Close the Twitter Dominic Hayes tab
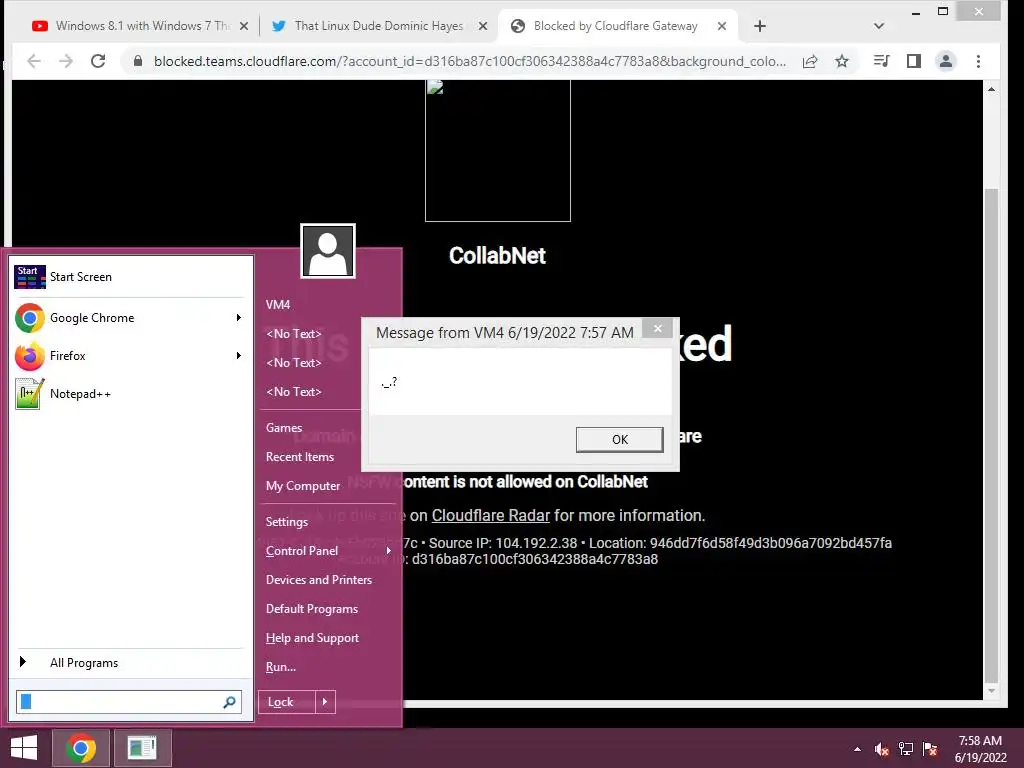1024x768 pixels. tap(483, 26)
